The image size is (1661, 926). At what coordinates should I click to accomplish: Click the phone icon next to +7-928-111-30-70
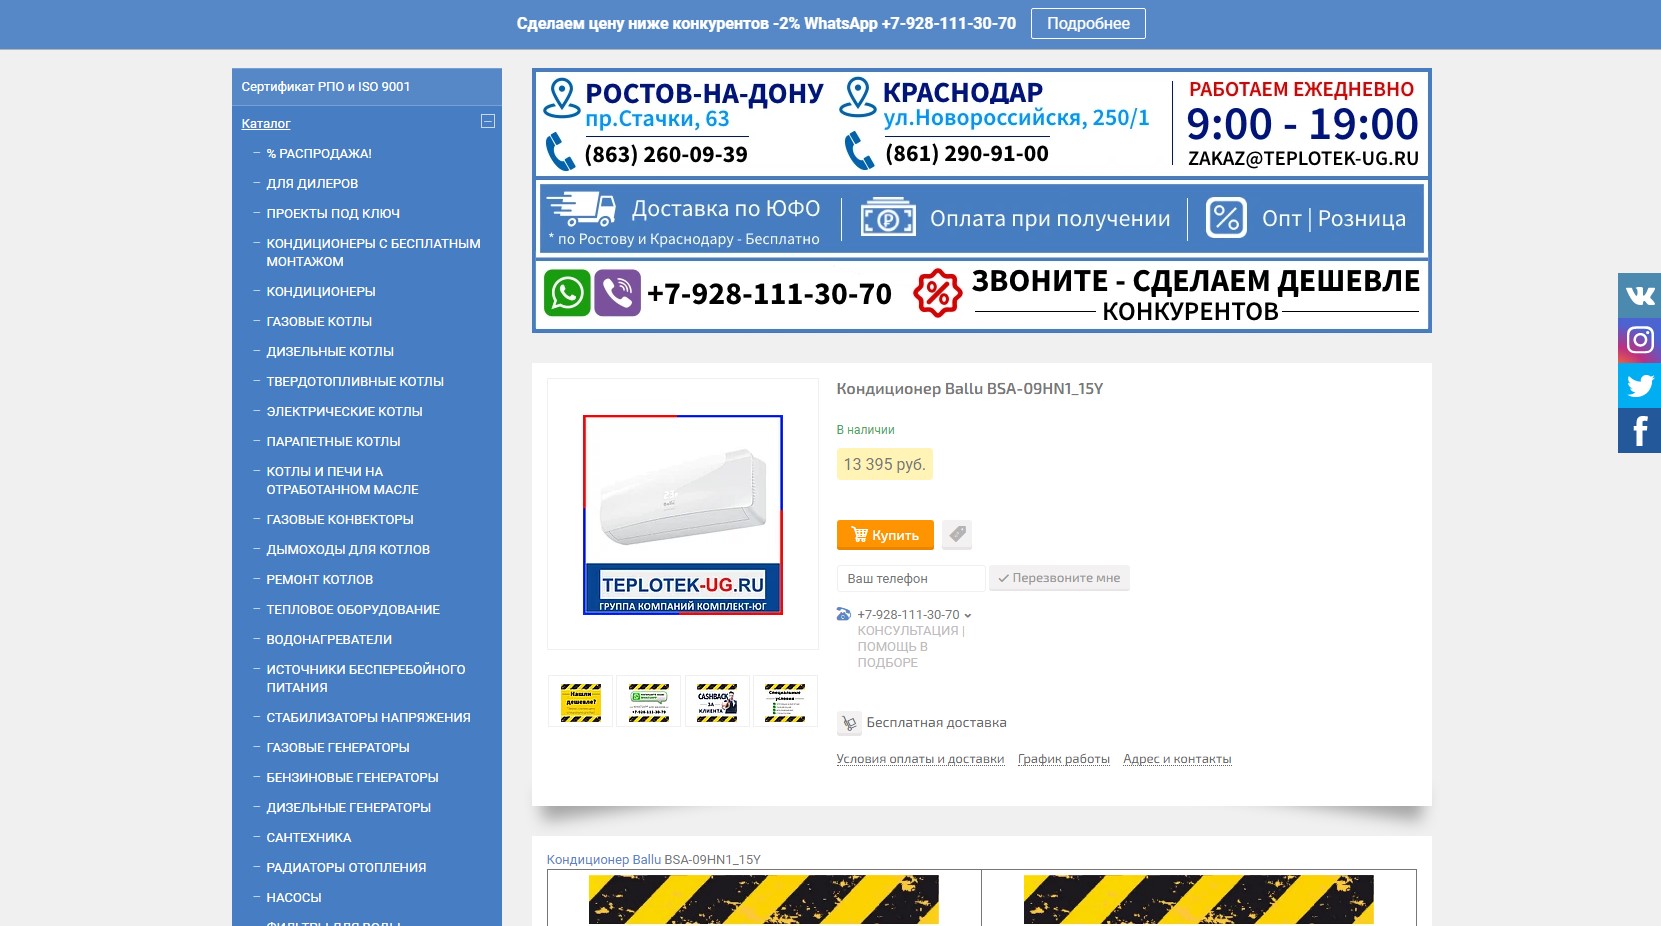coord(844,615)
